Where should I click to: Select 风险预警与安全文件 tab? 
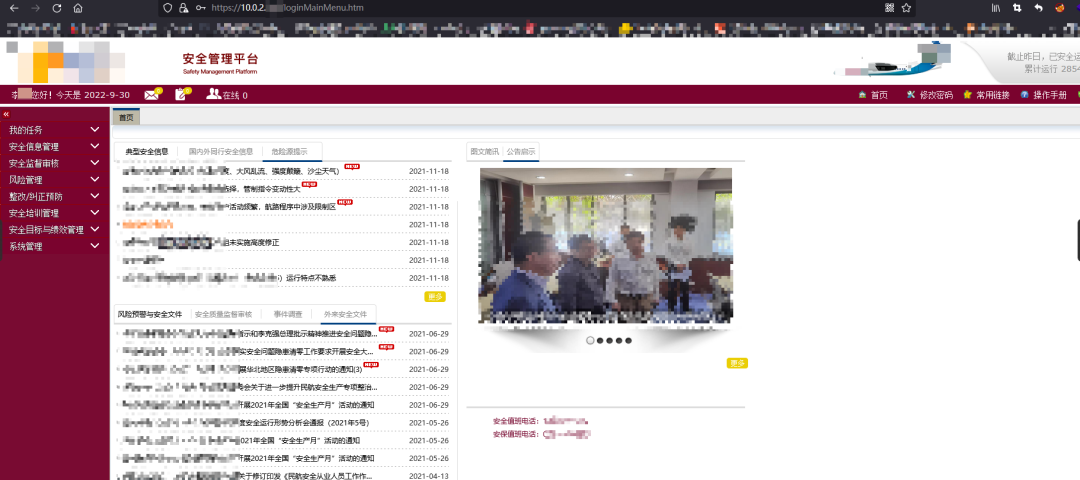click(x=149, y=314)
